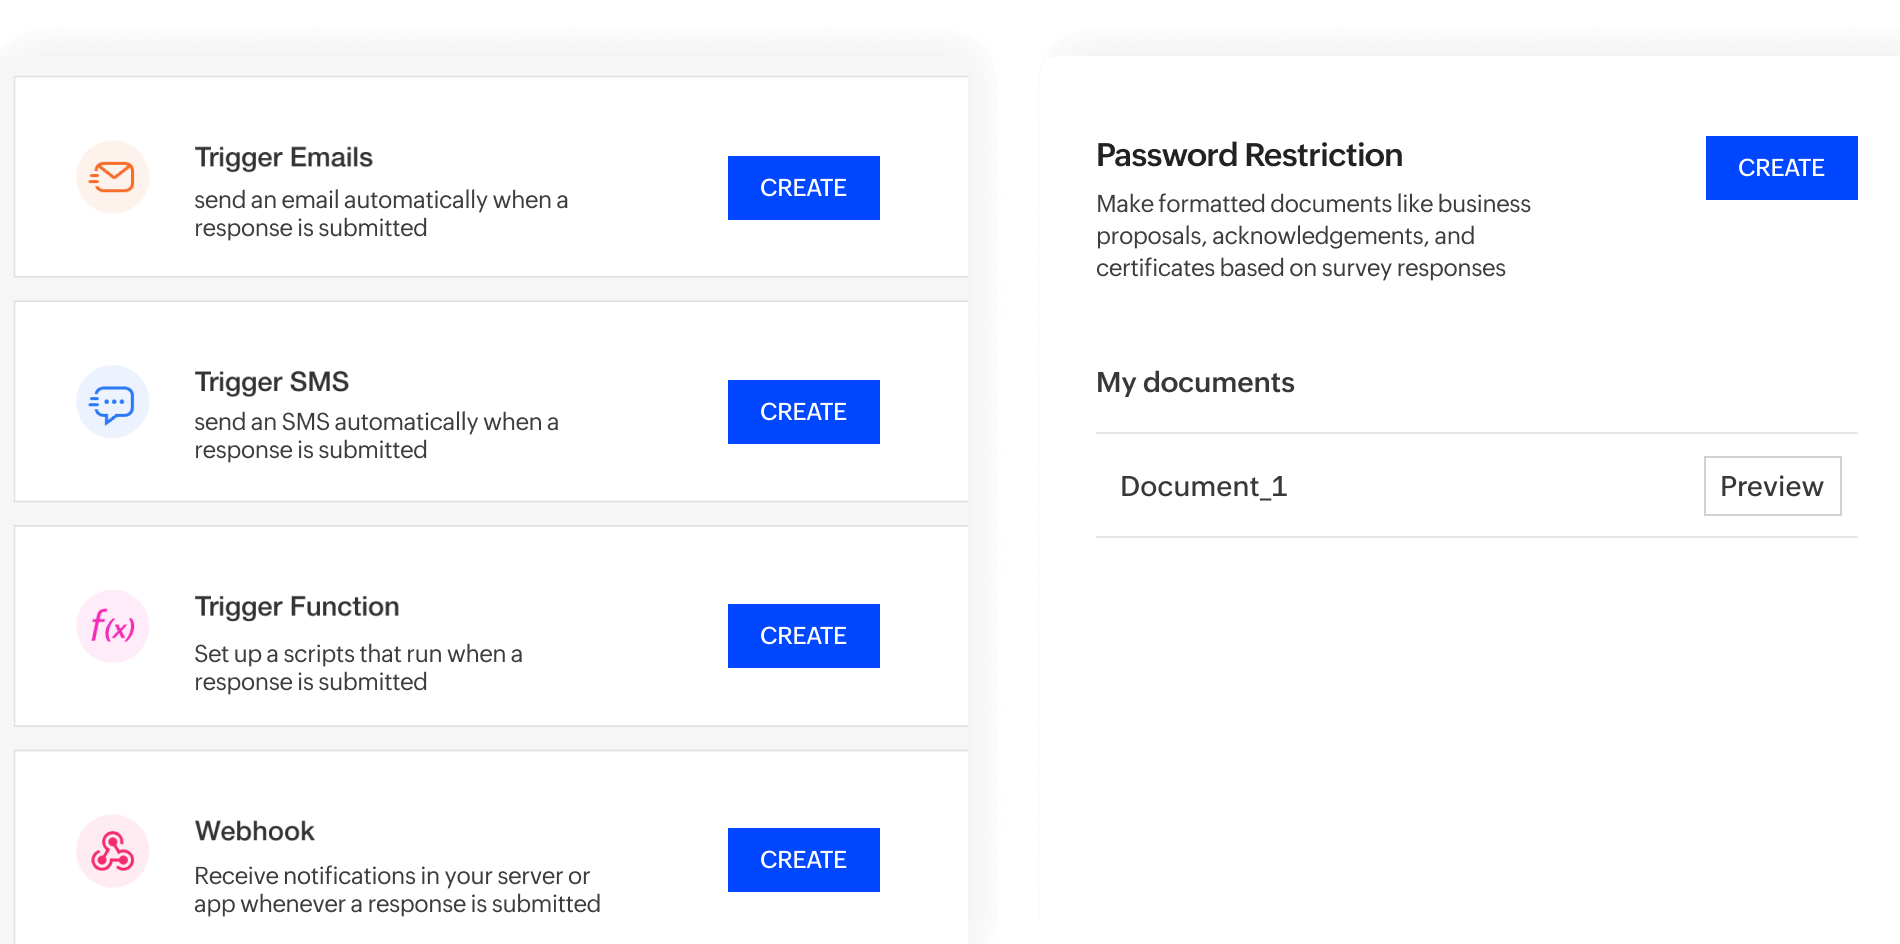Preview Document_1

[x=1772, y=486]
